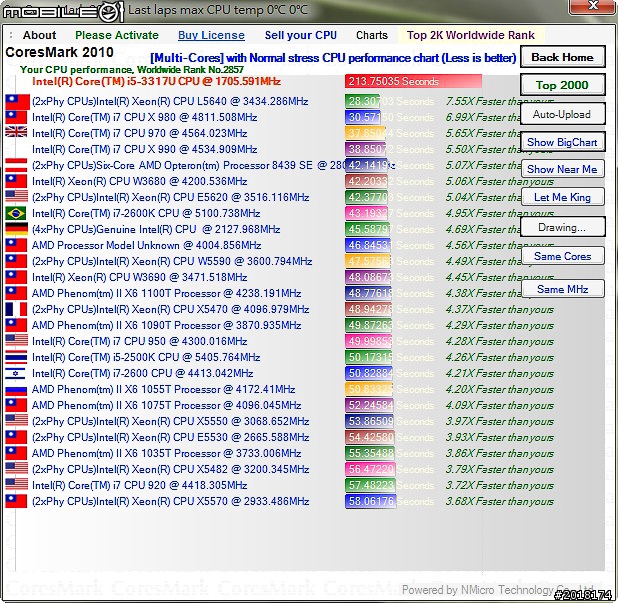Click the CoresMark 2010 heading
The image size is (618, 603).
point(60,52)
